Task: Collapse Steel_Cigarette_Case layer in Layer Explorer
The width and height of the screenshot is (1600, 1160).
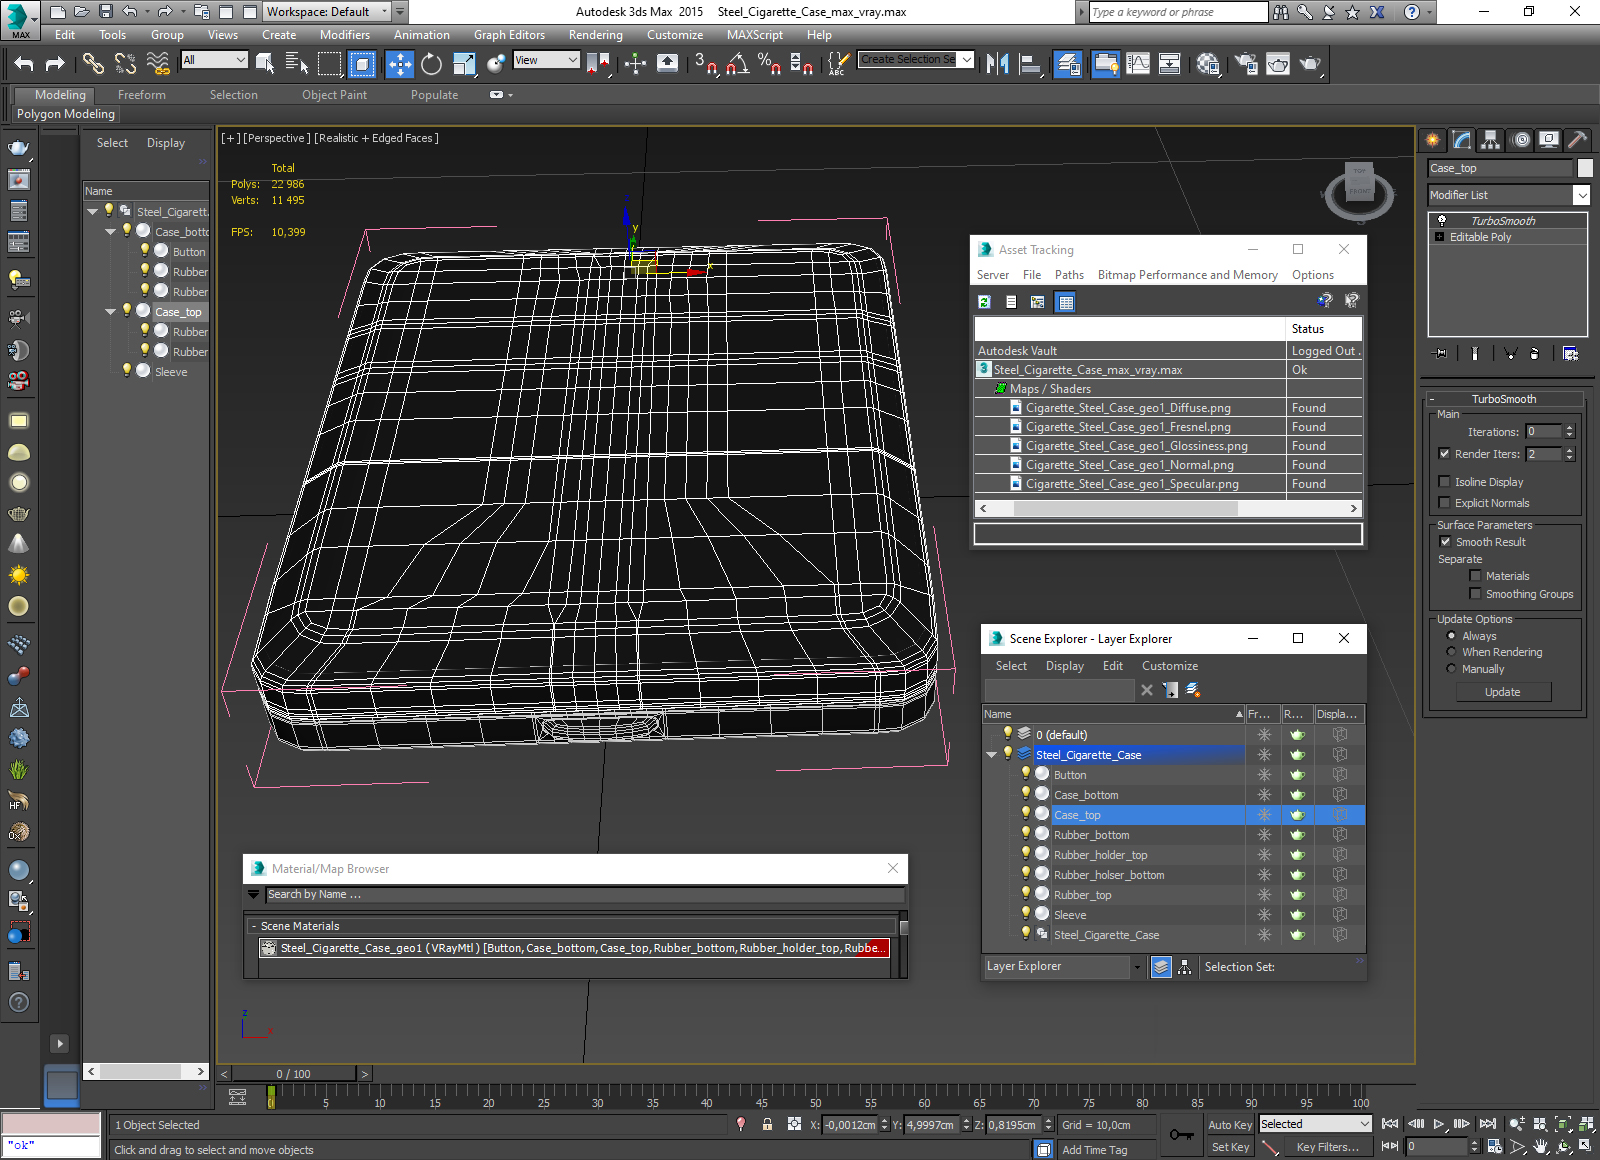Action: (x=991, y=755)
